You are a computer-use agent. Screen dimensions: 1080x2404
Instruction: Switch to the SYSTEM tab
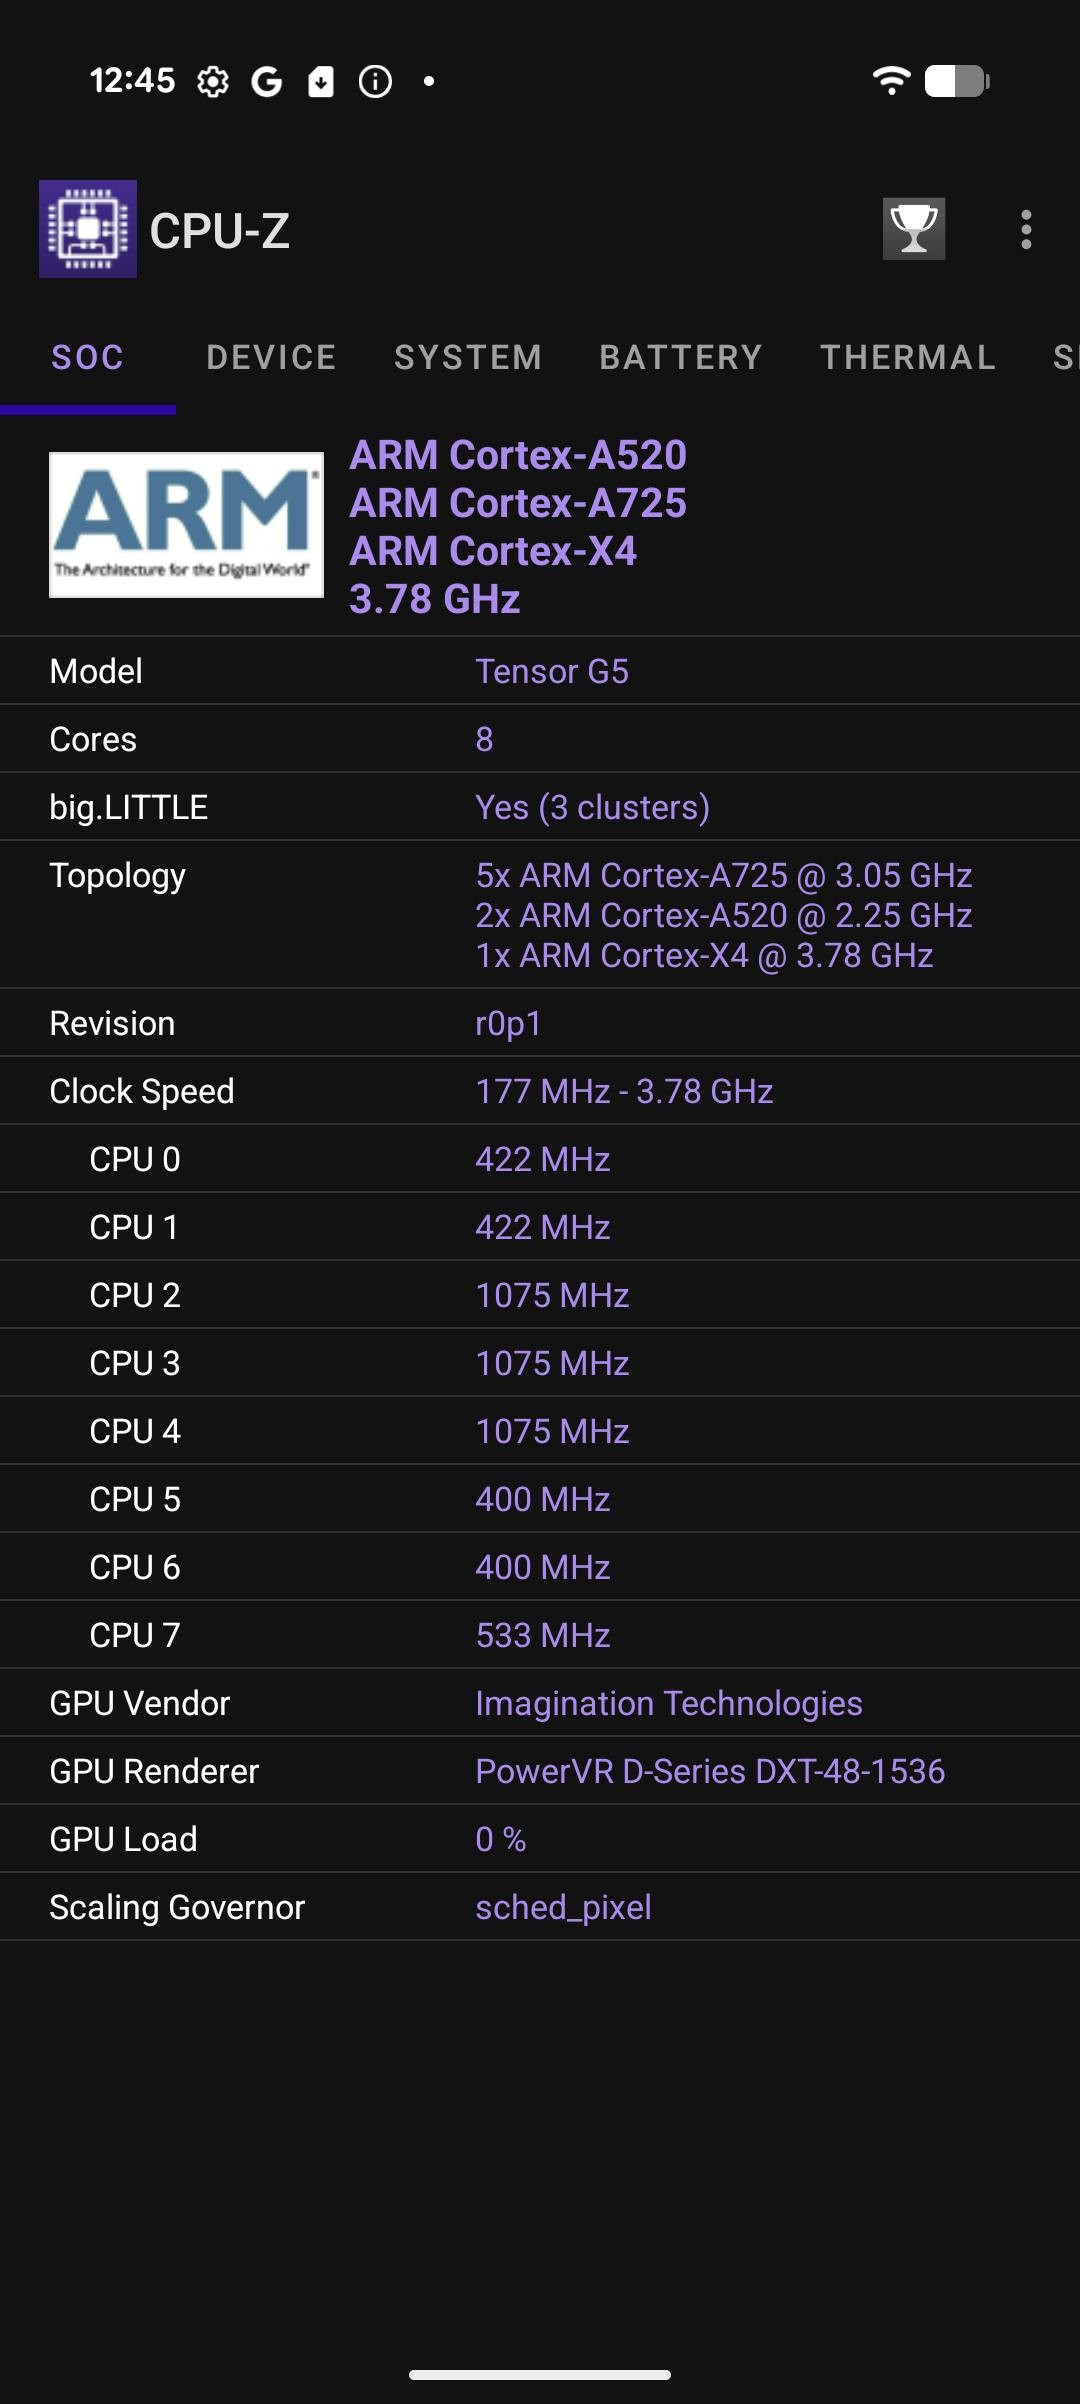pyautogui.click(x=468, y=357)
